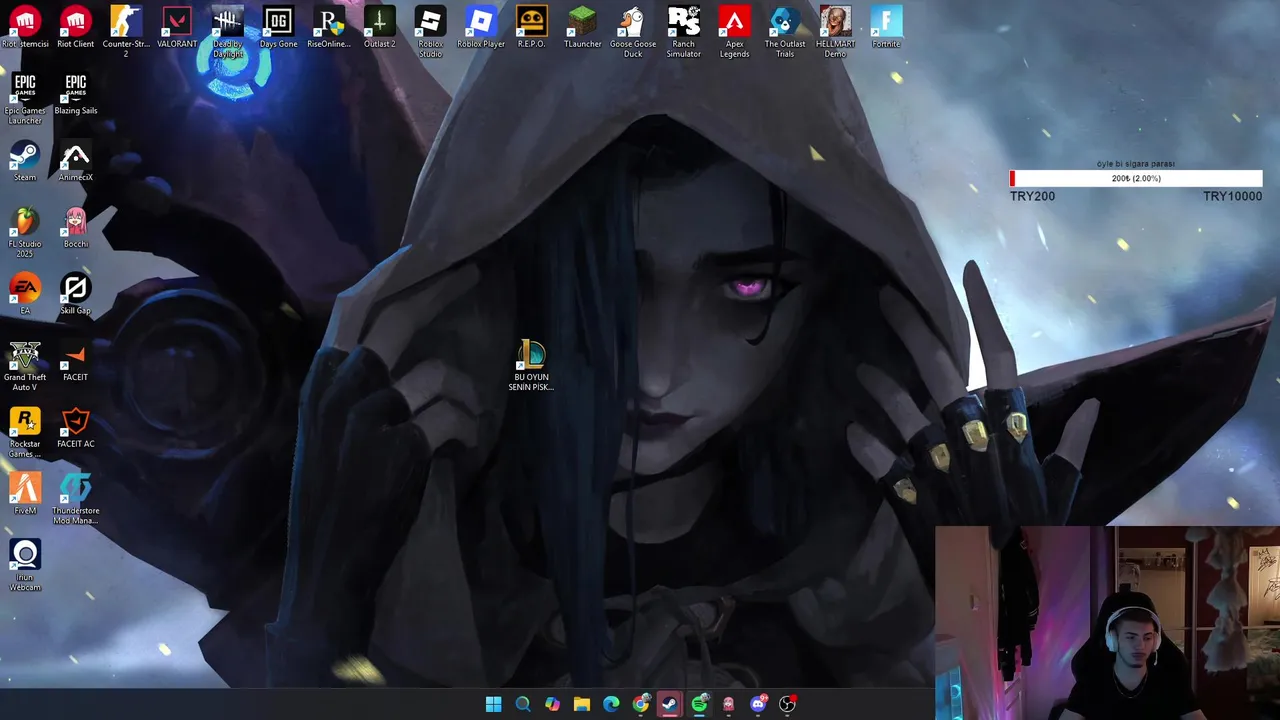Screen dimensions: 1280x720
Task: Select the Epic Games Launcher icon
Action: (25, 98)
